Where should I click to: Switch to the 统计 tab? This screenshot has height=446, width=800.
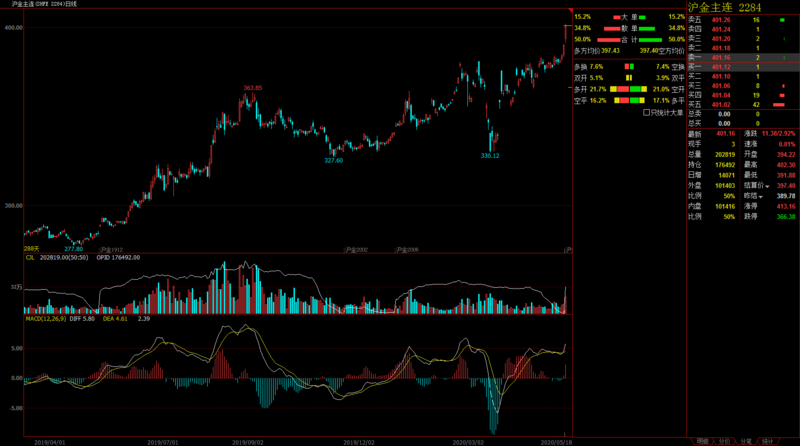(x=767, y=441)
